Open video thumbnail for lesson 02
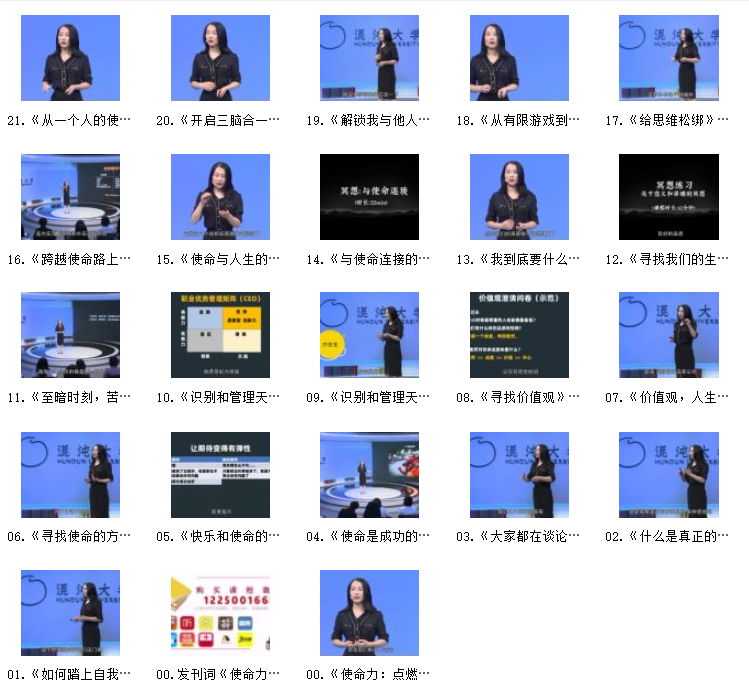Screen dimensions: 749x693 [669, 475]
